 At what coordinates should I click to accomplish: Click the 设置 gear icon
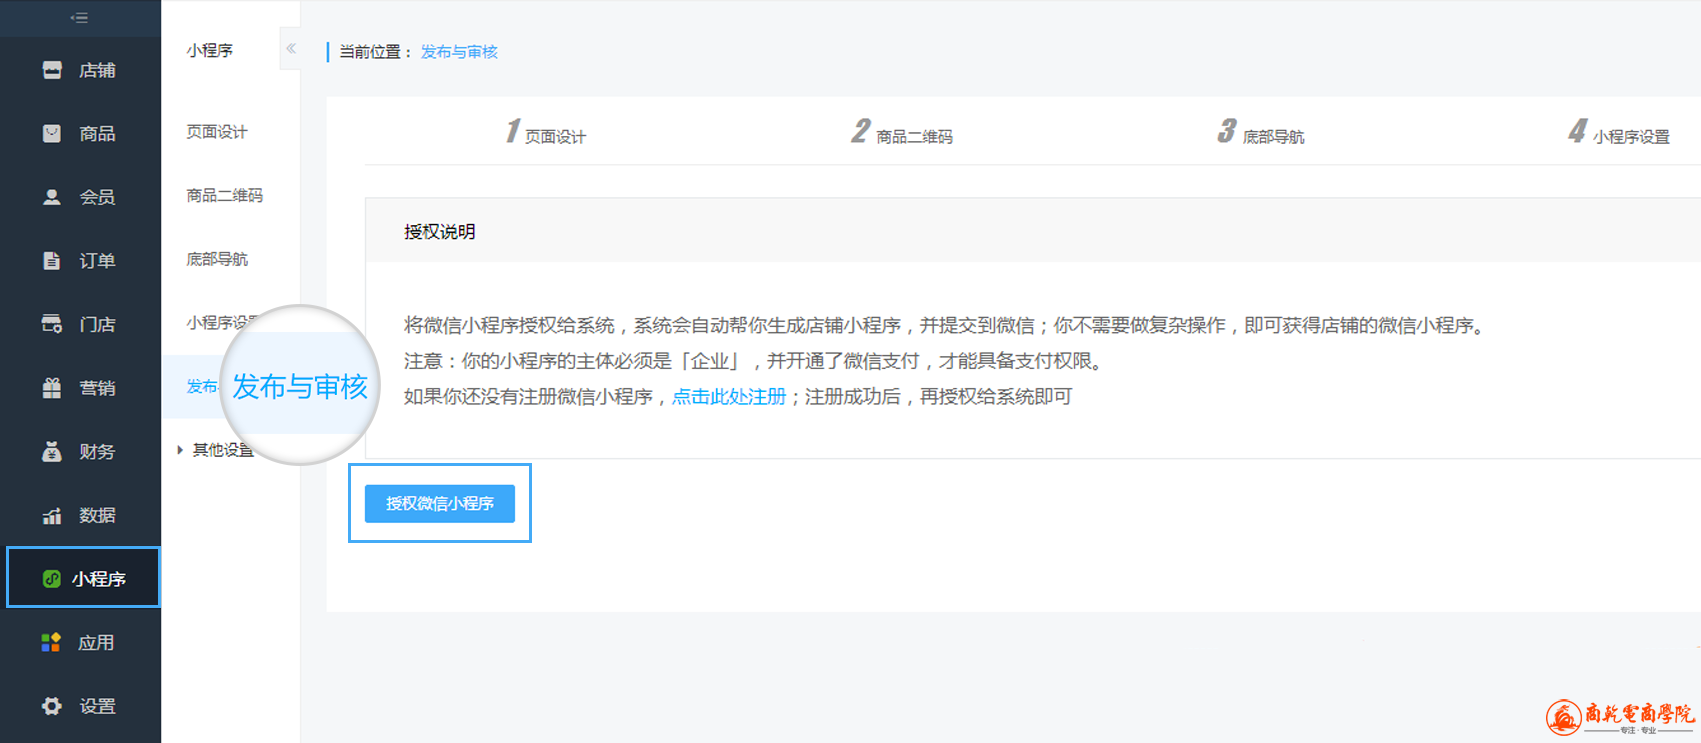coord(52,706)
